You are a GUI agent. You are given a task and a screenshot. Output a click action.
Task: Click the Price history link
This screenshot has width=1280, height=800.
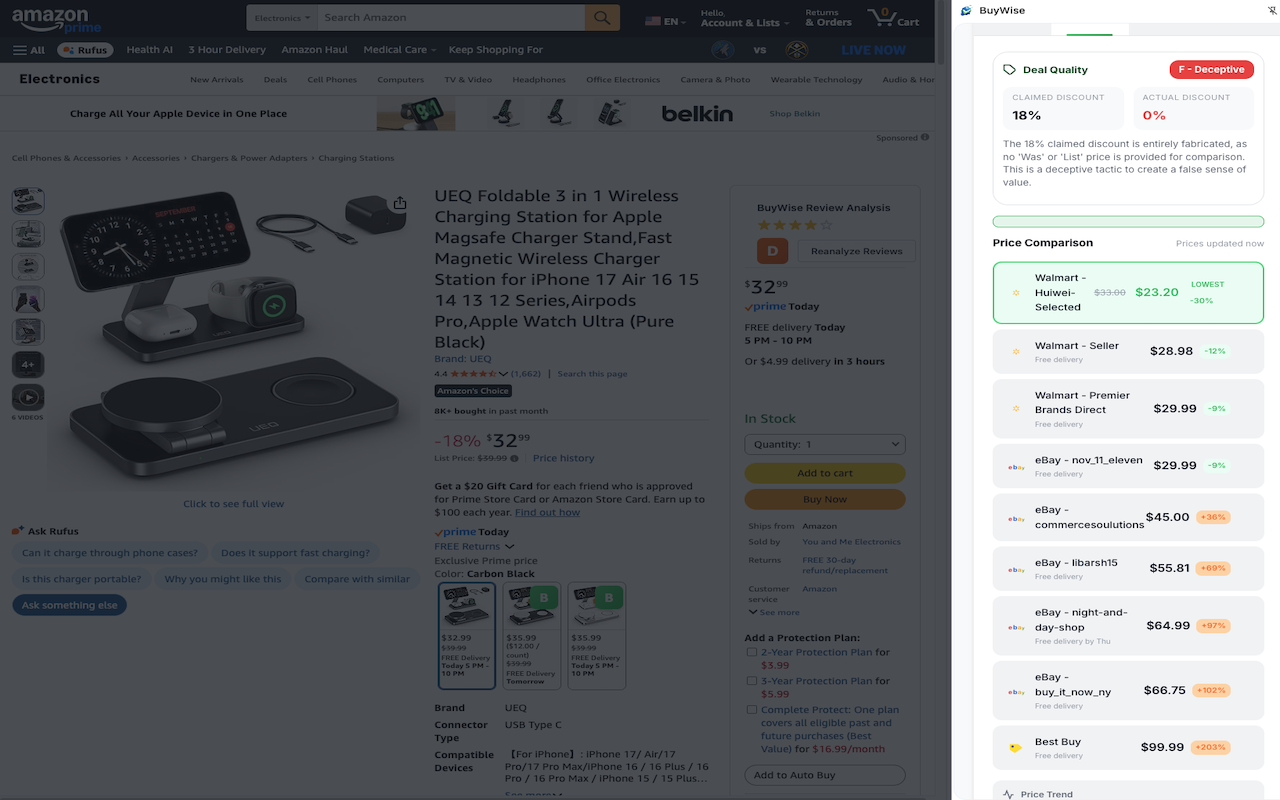[x=563, y=458]
